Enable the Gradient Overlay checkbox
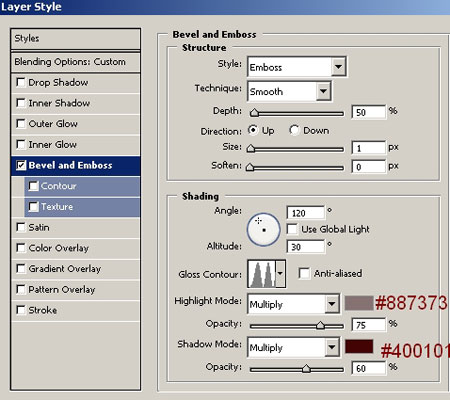Viewport: 450px width, 400px height. coord(21,269)
